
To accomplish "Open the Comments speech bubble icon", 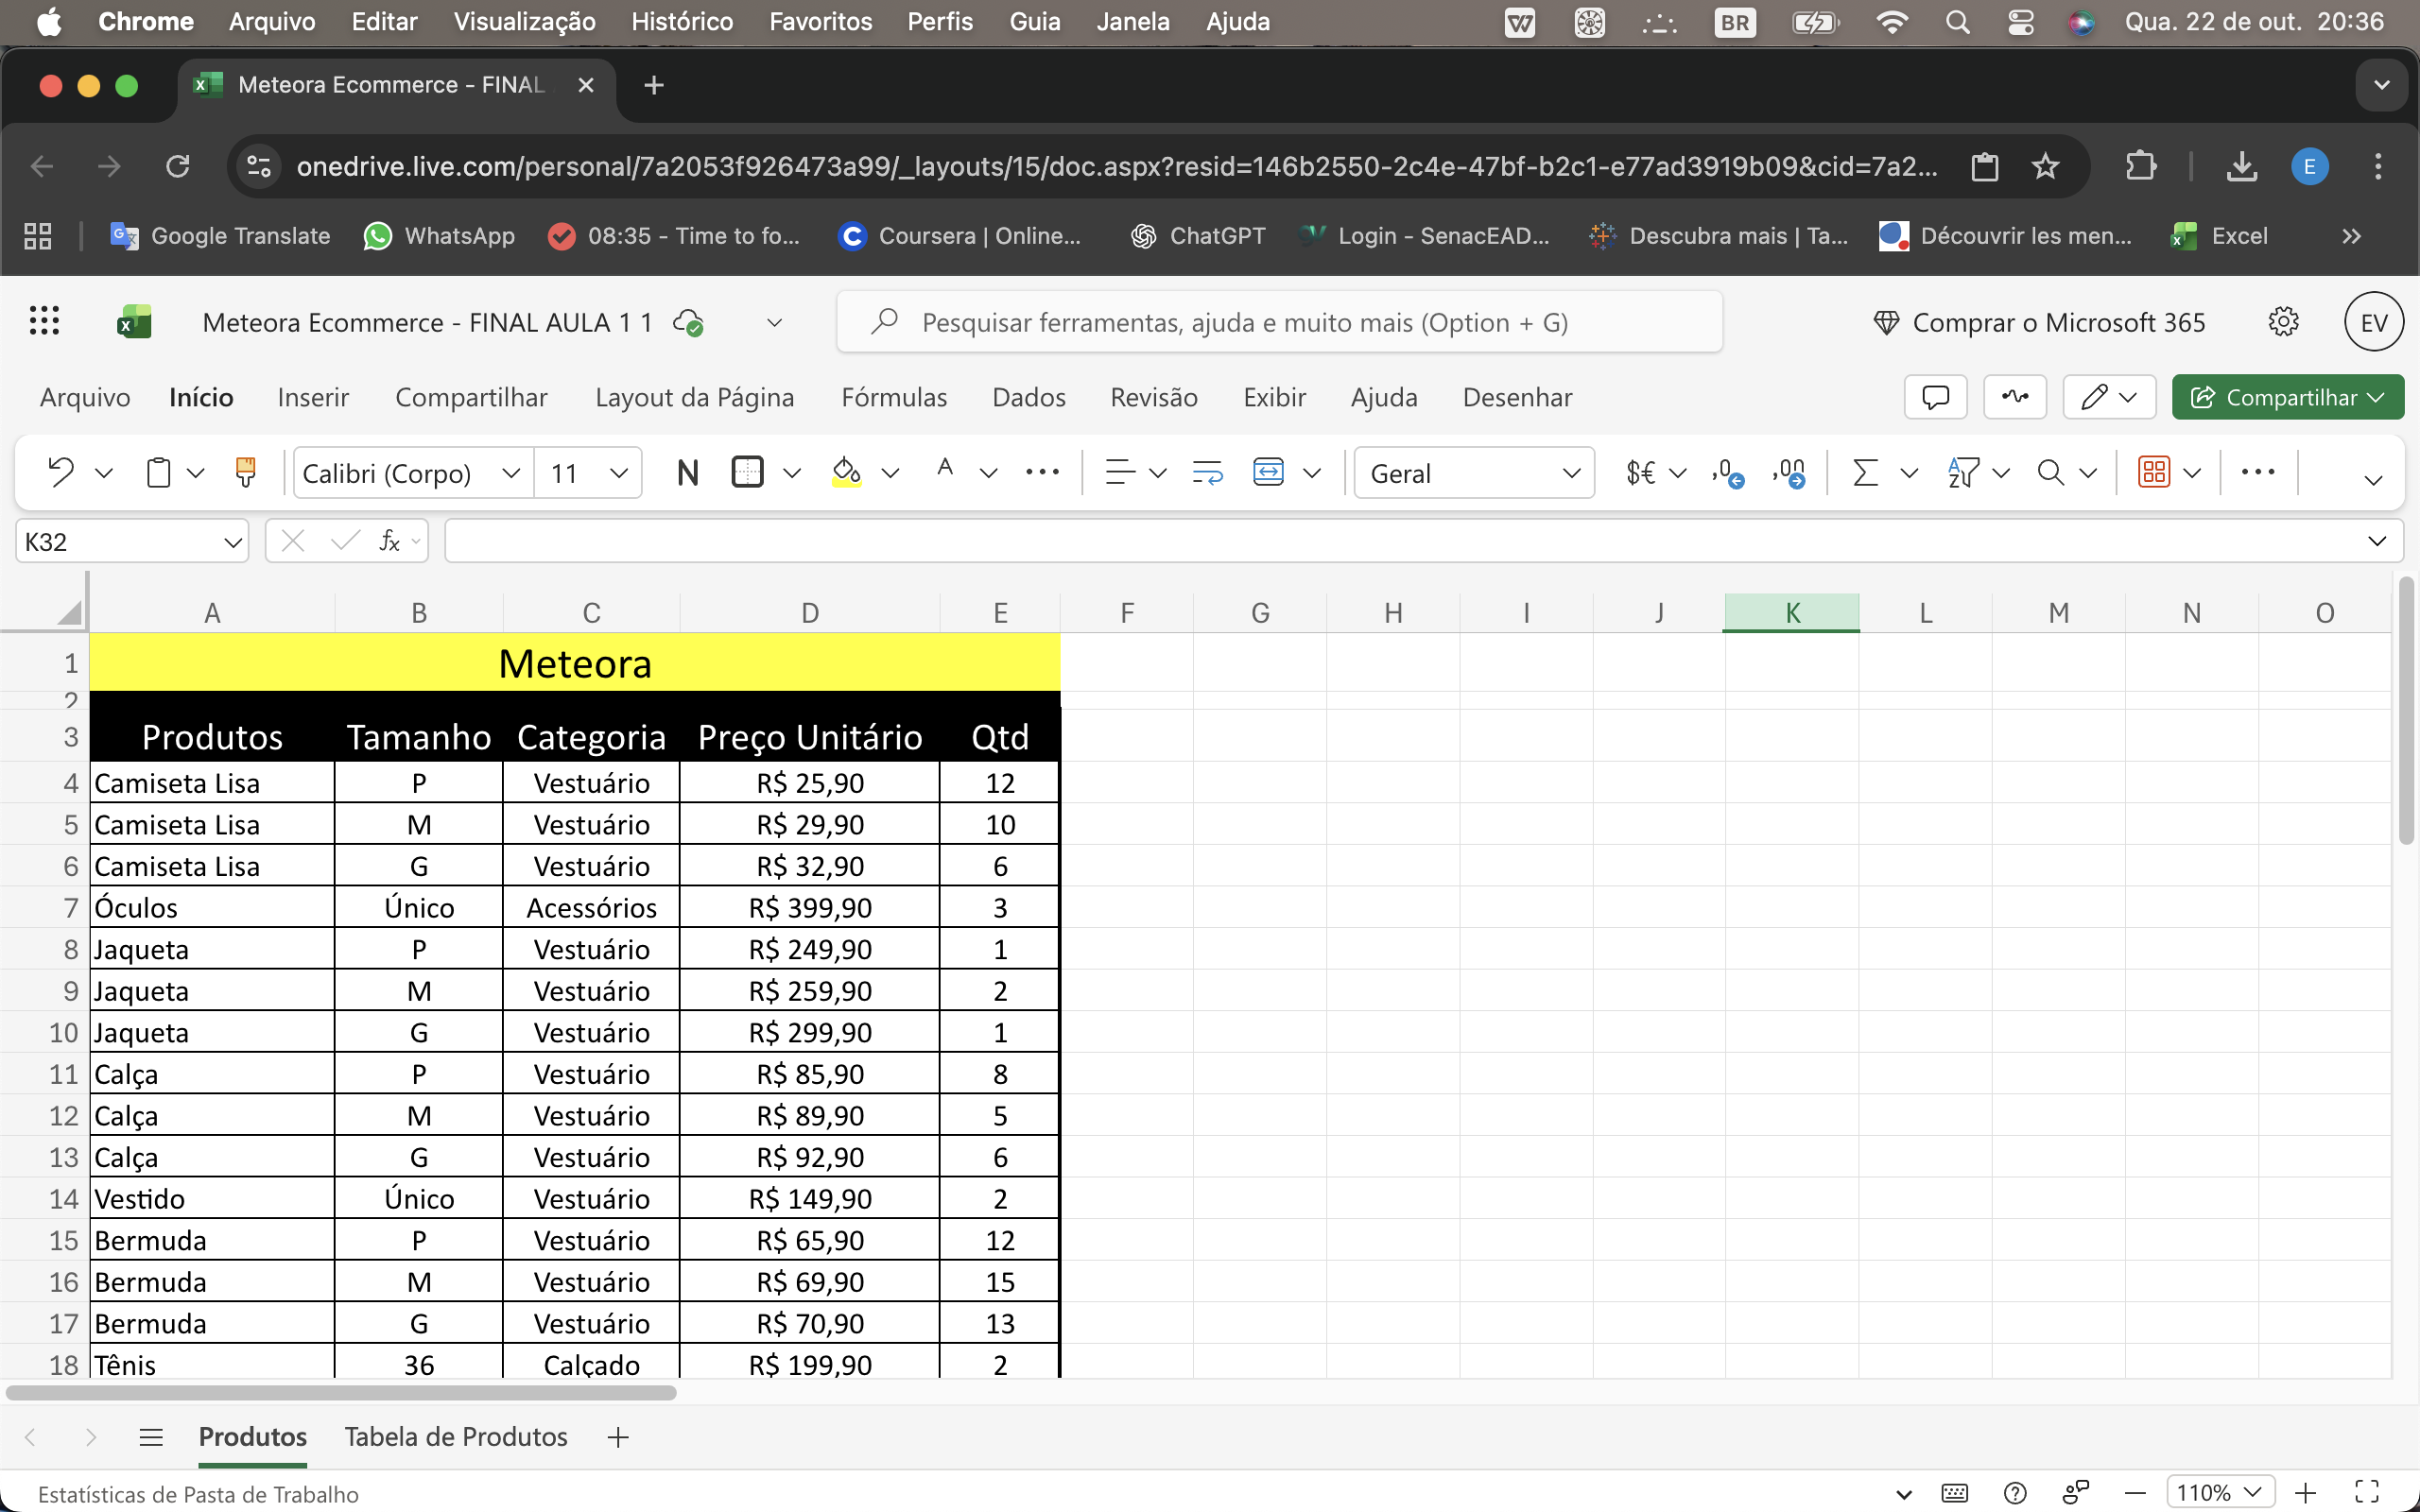I will [1935, 397].
